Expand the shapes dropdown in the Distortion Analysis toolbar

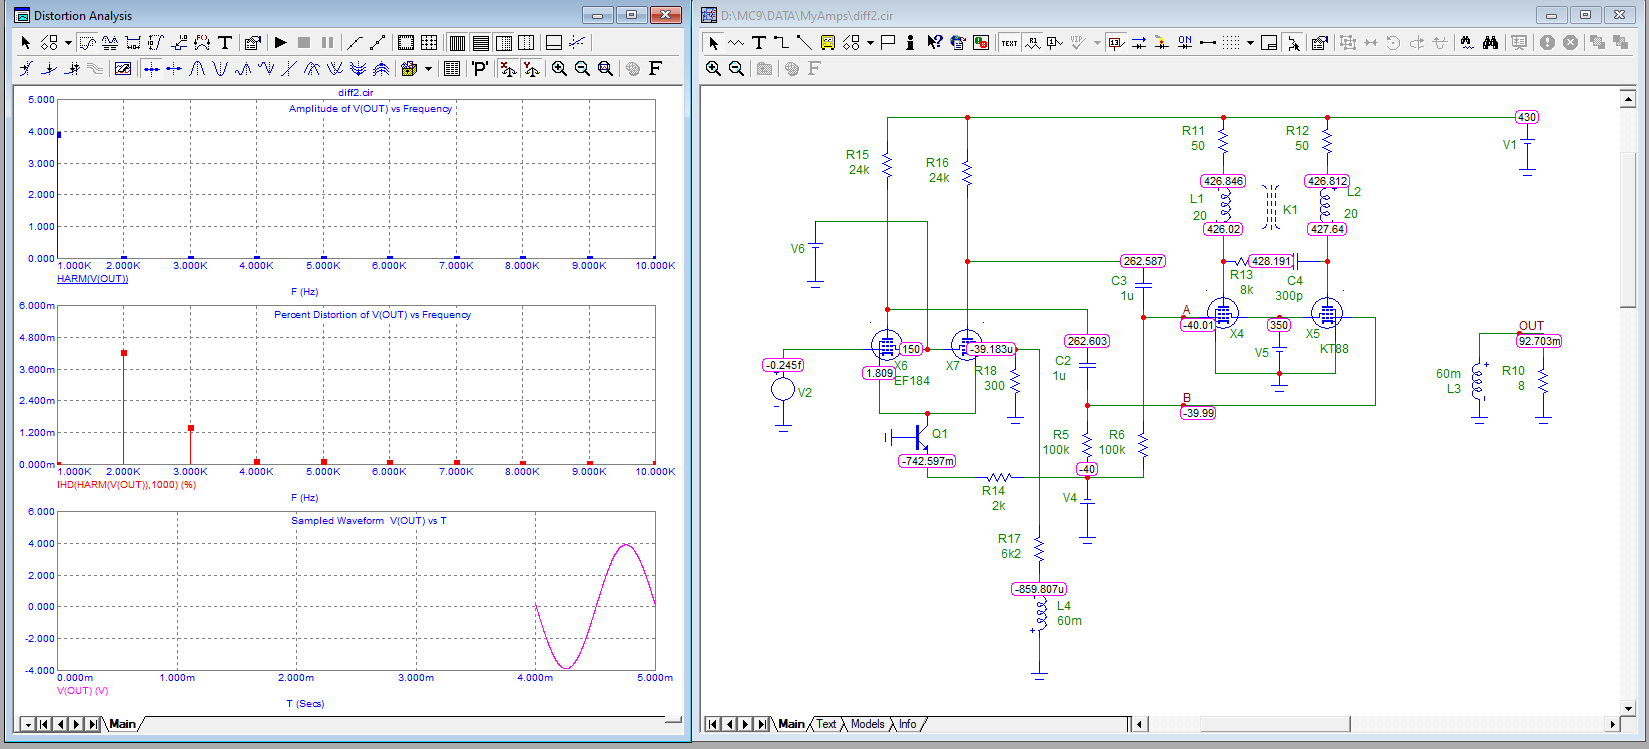68,43
